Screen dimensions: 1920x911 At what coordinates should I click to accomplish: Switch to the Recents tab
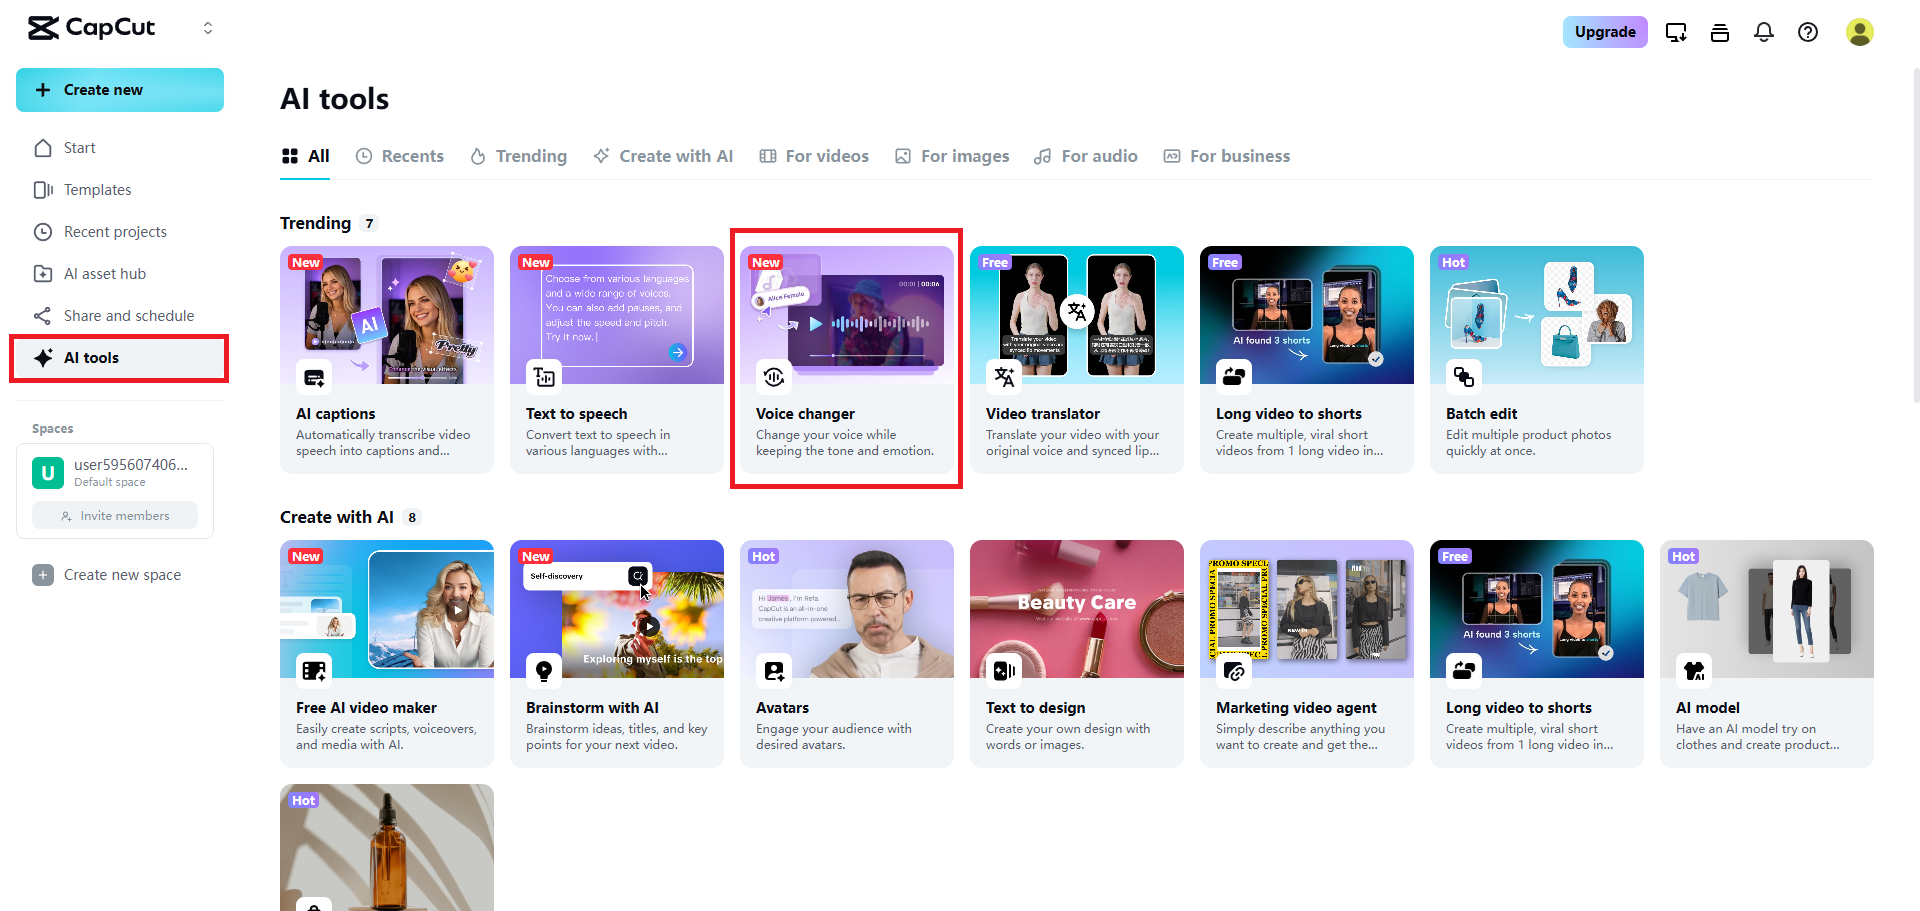coord(400,156)
